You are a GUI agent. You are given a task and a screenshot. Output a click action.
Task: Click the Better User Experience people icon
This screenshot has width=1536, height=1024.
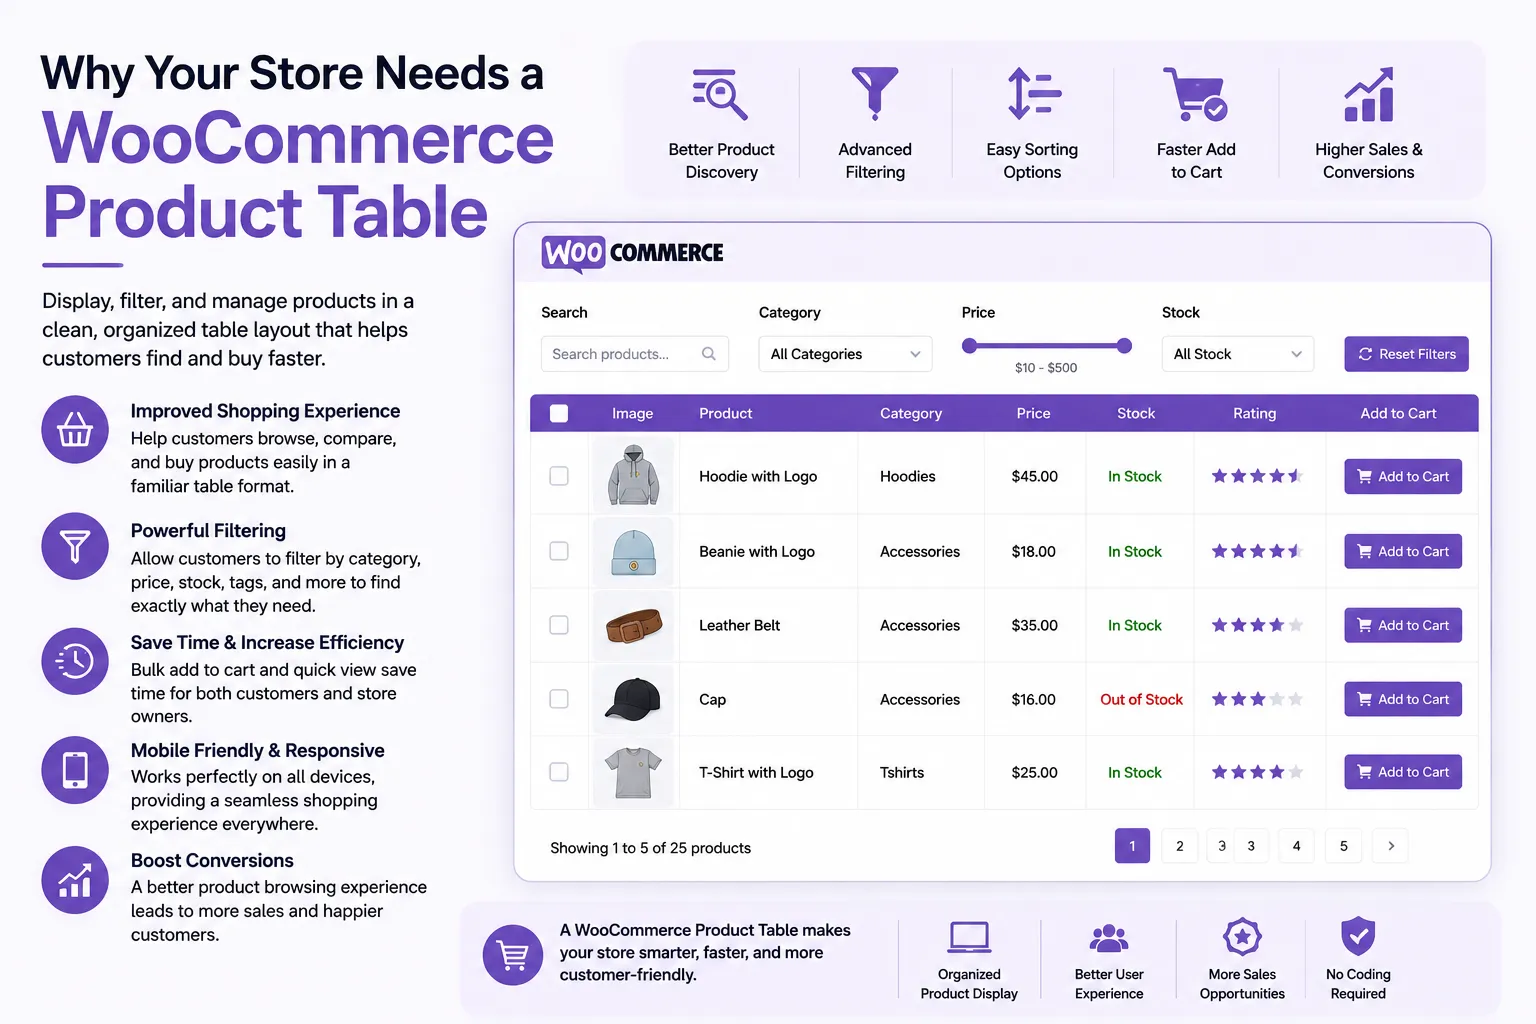[x=1109, y=937]
